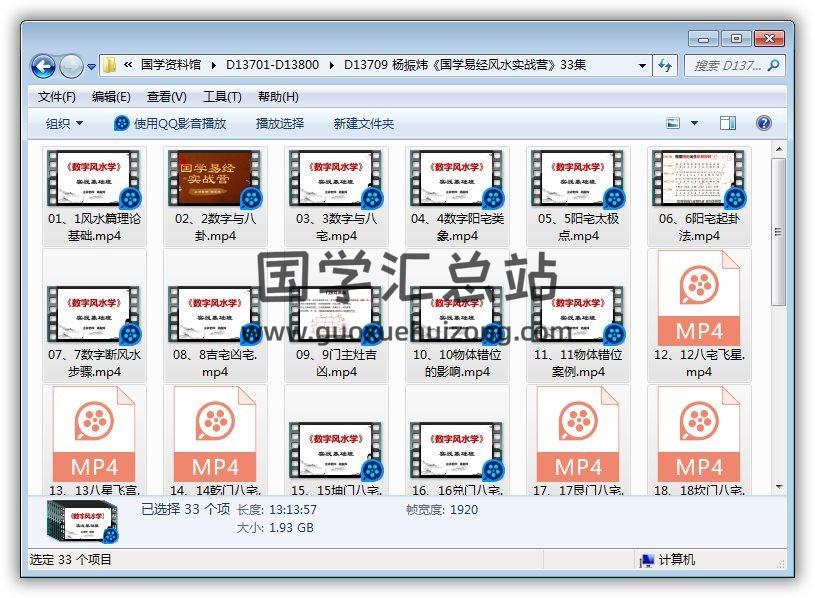Select the 02、2数字与八卦.mp4 video thumbnail
This screenshot has width=815, height=598.
pyautogui.click(x=216, y=180)
